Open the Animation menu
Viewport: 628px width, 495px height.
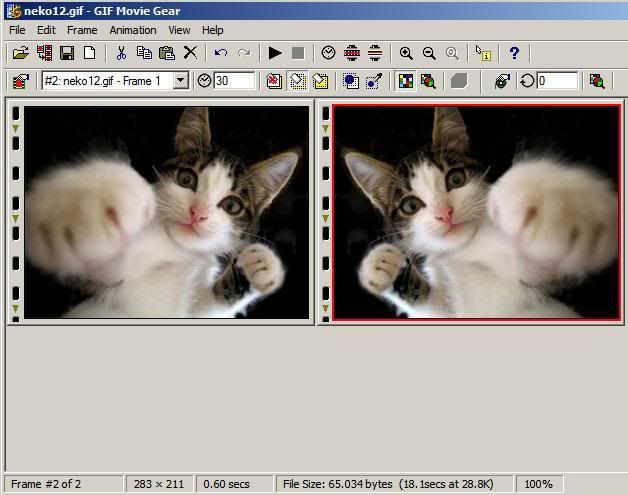[x=132, y=30]
